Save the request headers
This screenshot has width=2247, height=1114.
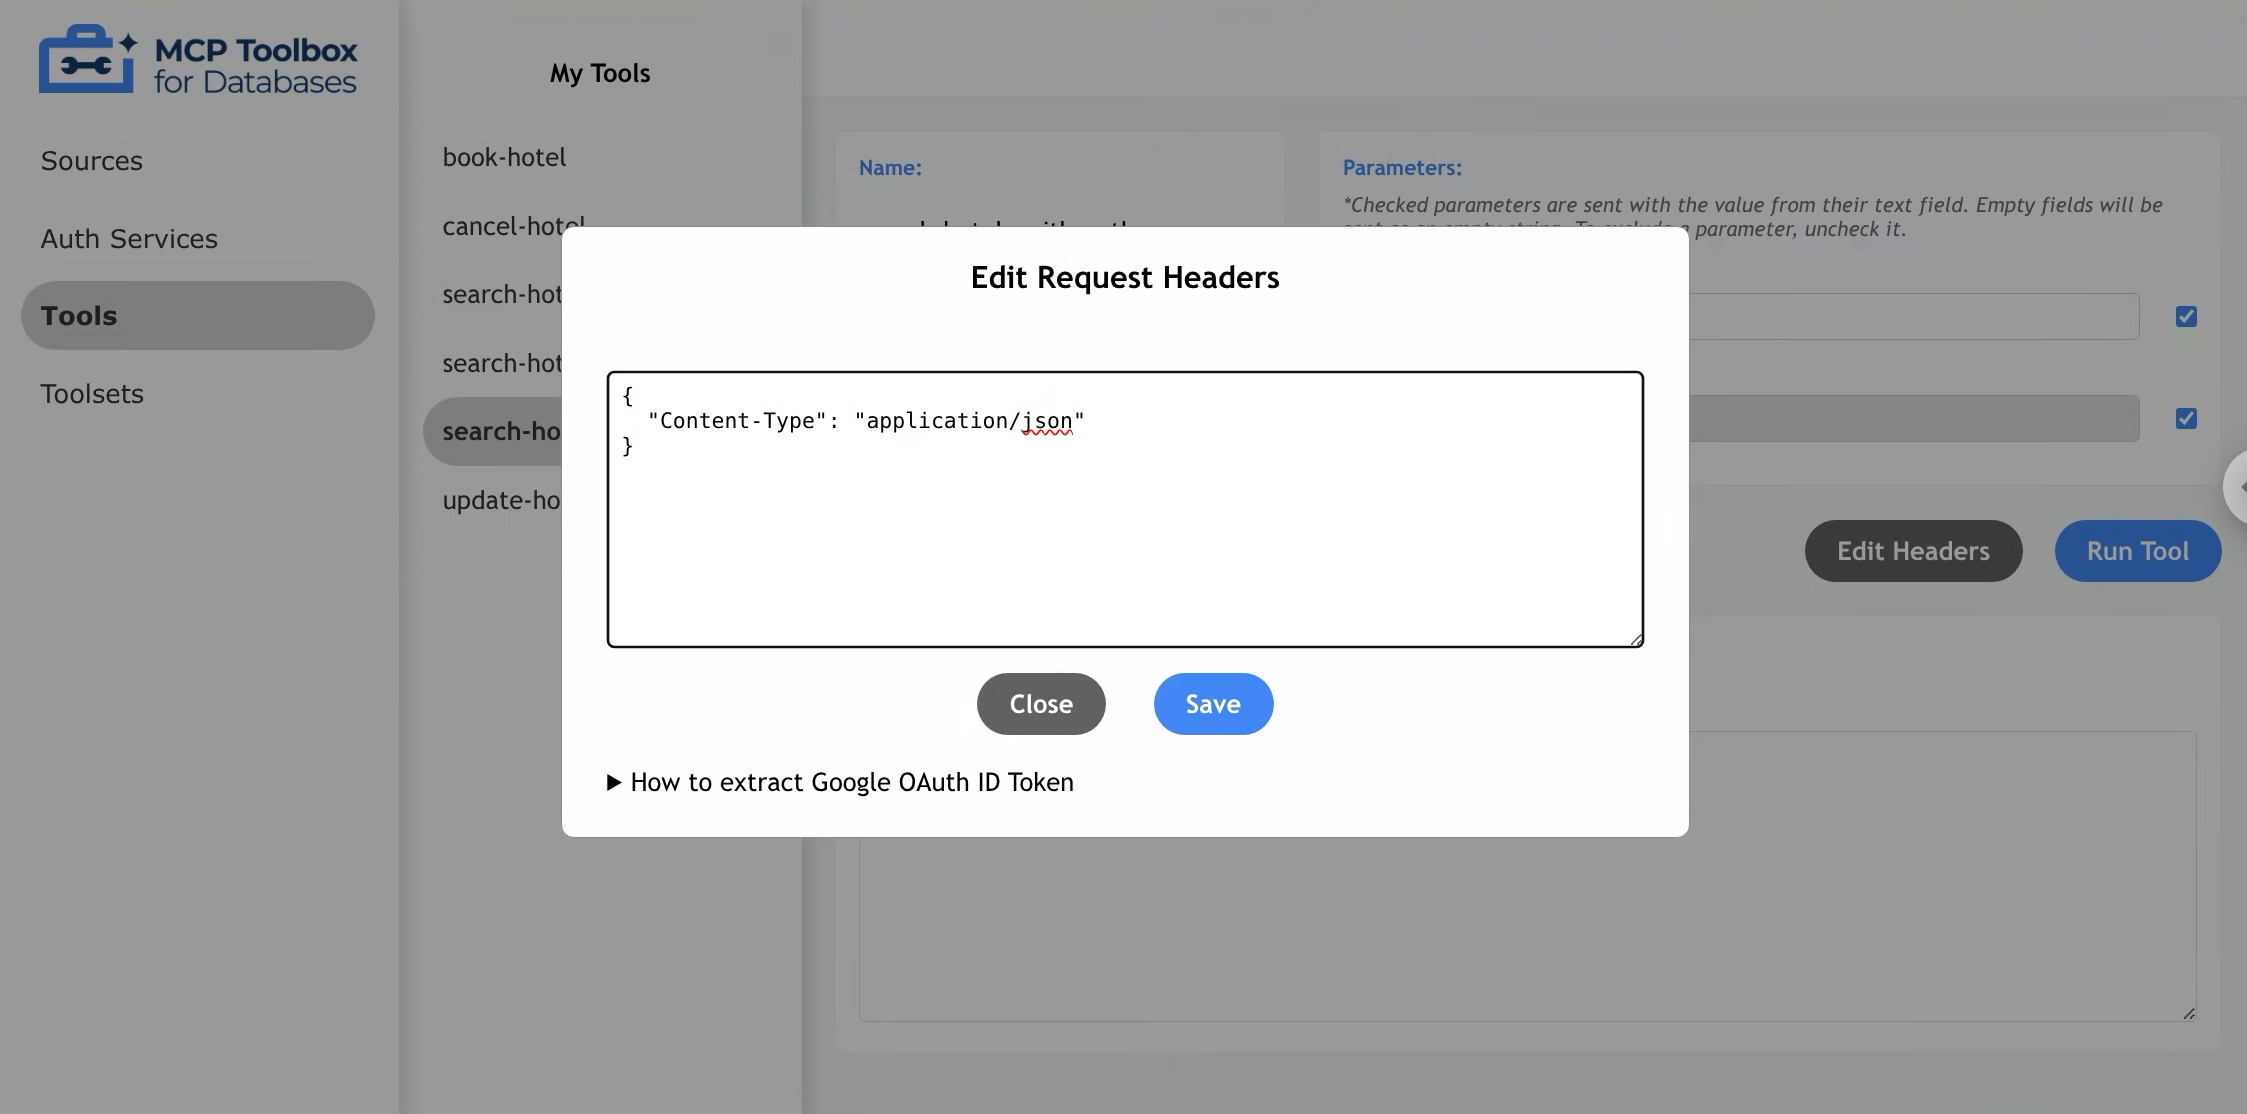click(x=1212, y=704)
